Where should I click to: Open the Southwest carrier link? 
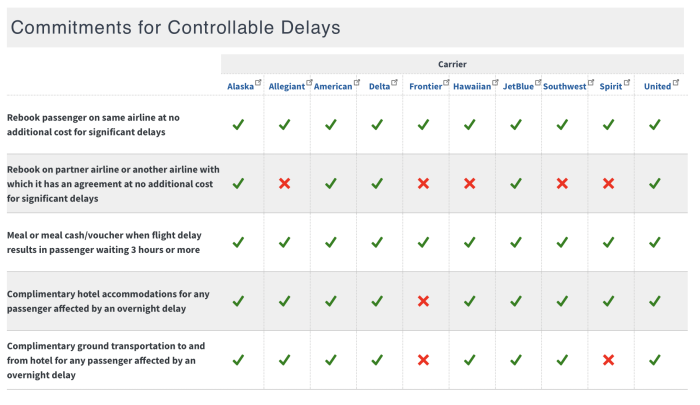coord(565,87)
